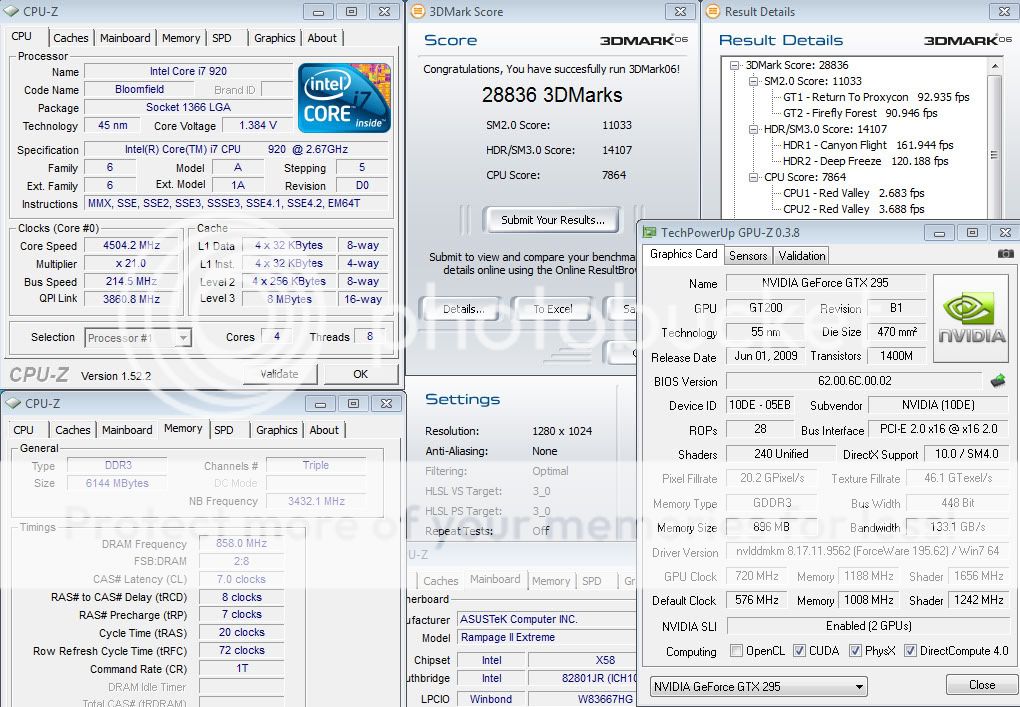Select the Graphics Card tab in GPU-Z
Screen dimensions: 1020x707
coord(683,254)
